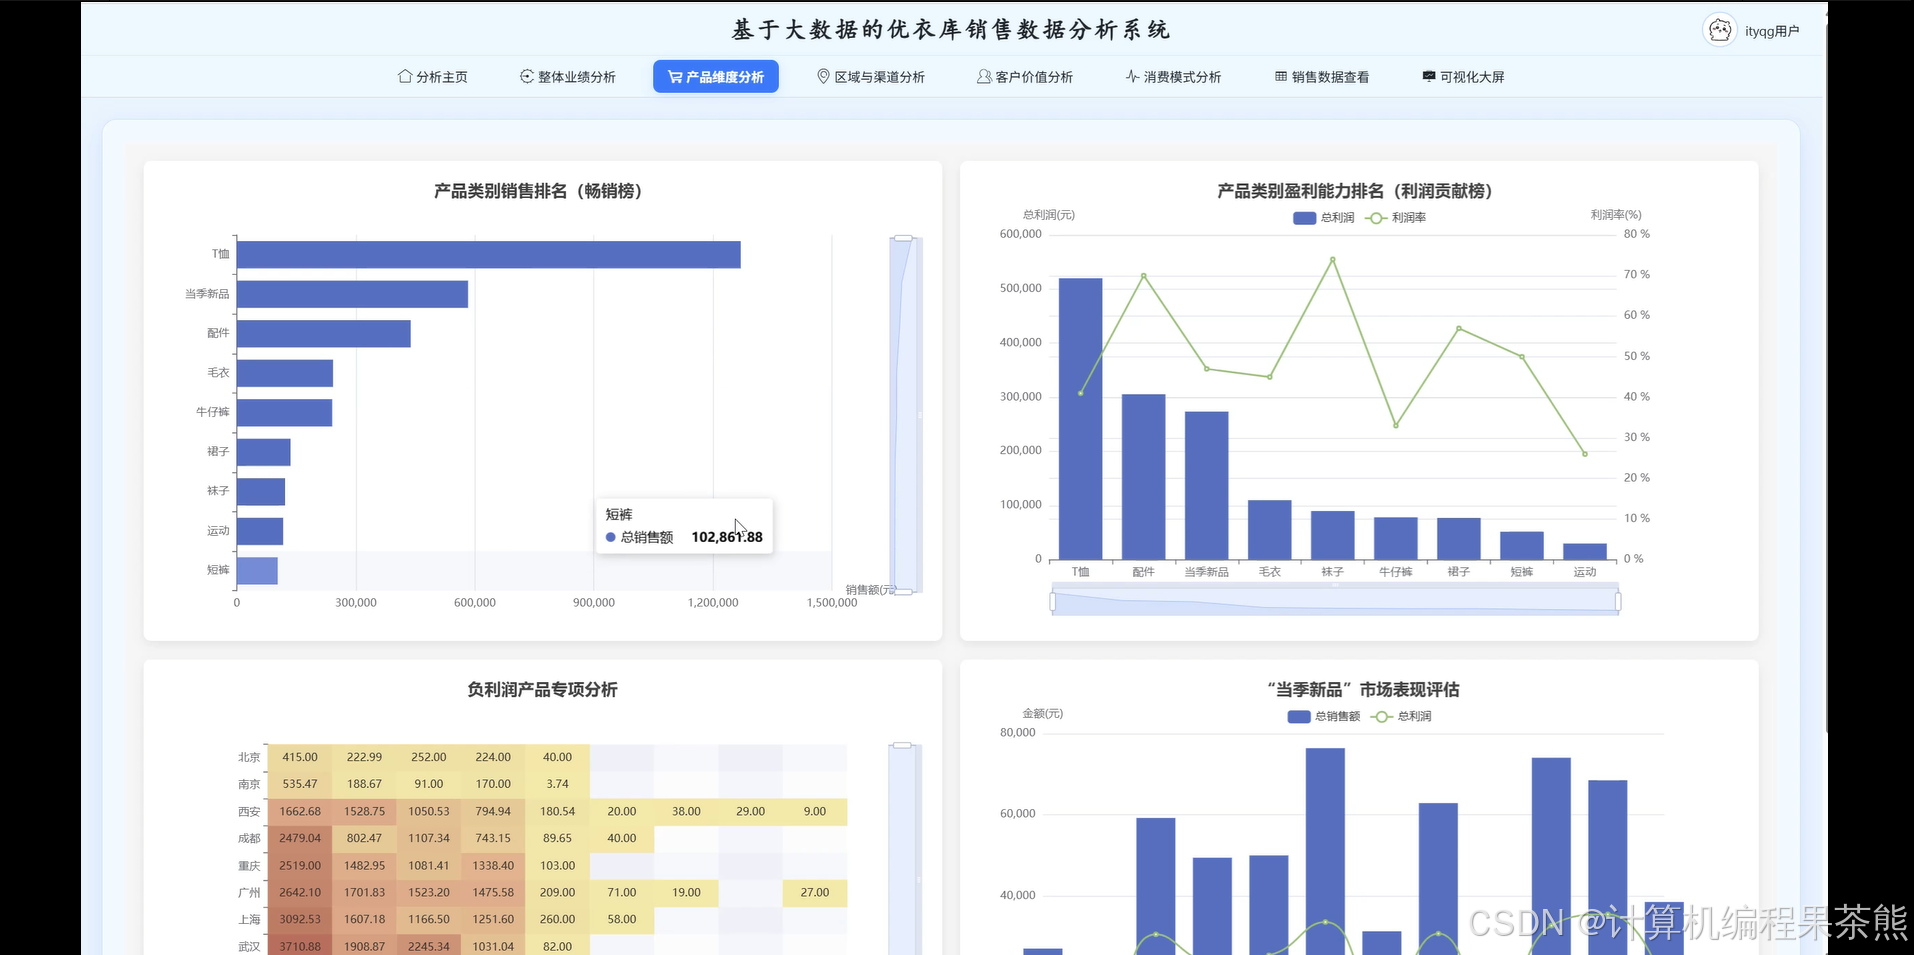The image size is (1914, 955).
Task: Click the 袜子 profit rate peak point
Action: click(x=1333, y=260)
